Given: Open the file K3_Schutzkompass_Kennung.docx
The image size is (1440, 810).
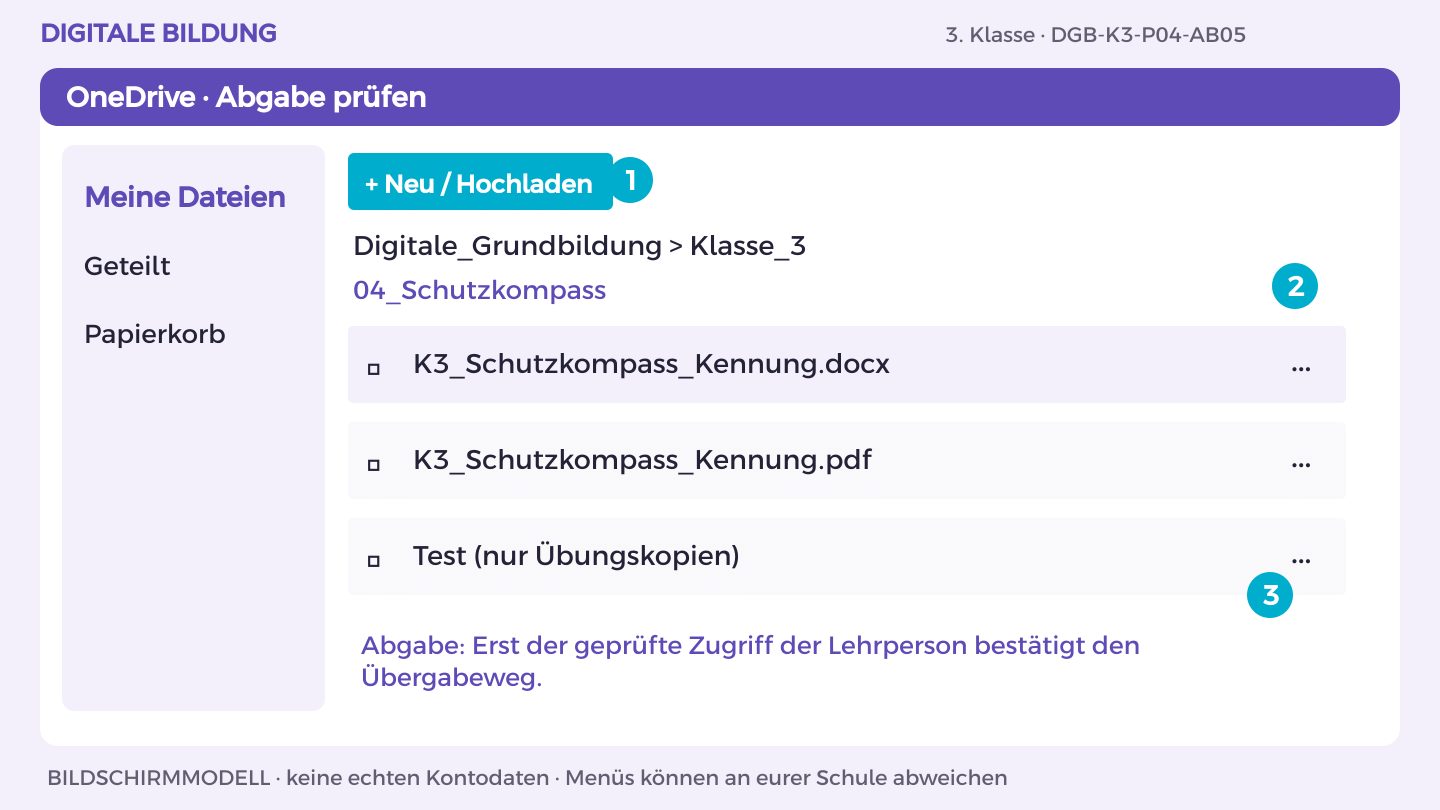Looking at the screenshot, I should point(651,364).
